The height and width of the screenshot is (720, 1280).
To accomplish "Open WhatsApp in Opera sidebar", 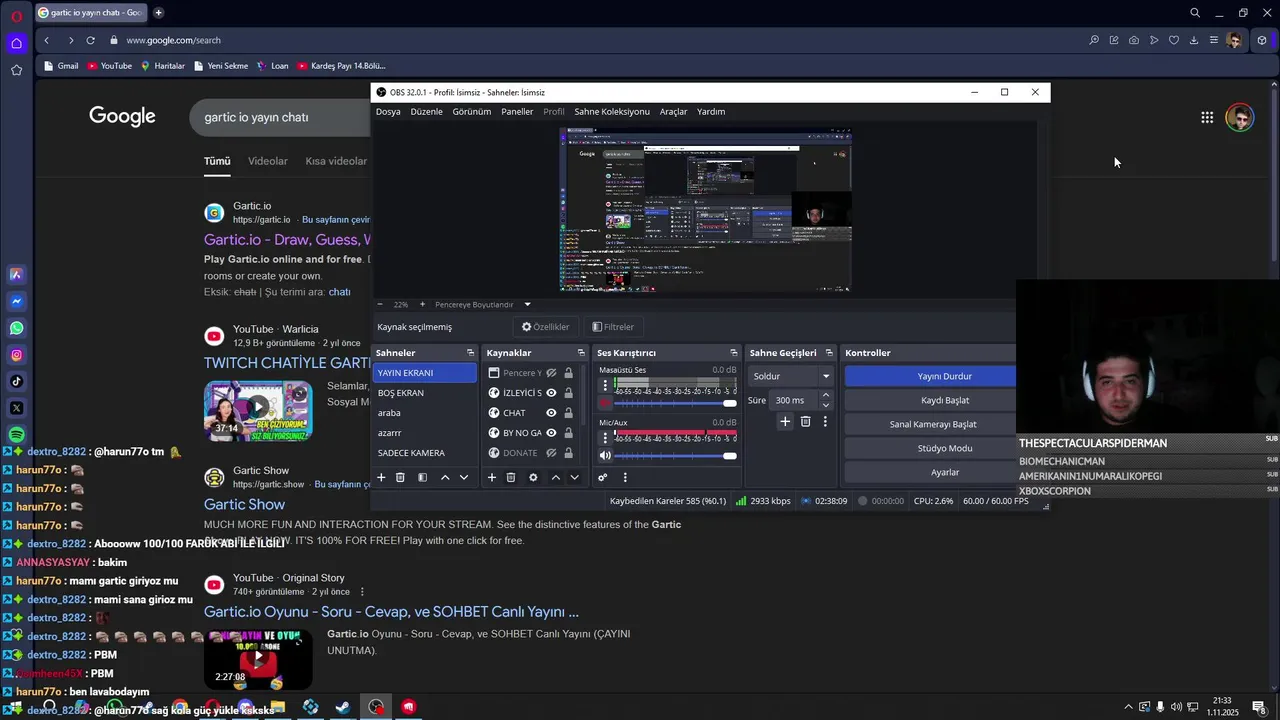I will click(x=16, y=328).
